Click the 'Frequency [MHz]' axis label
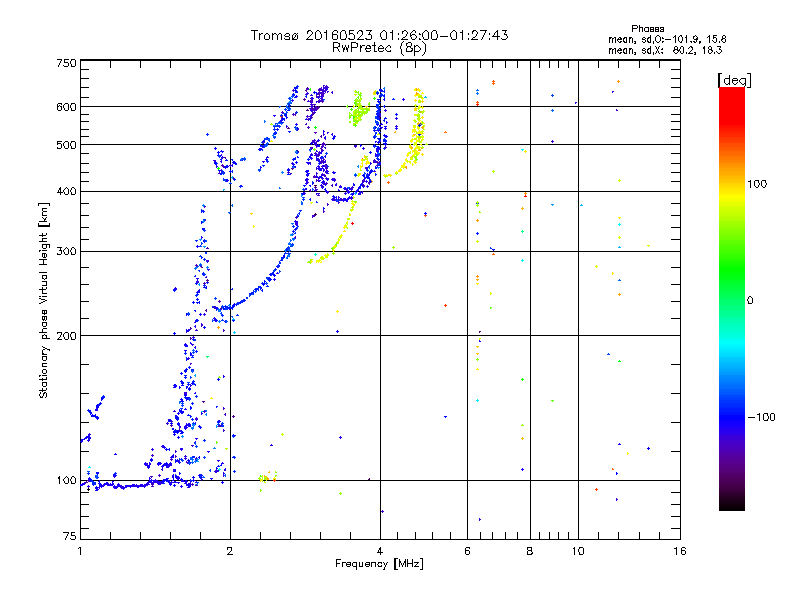 click(x=379, y=564)
